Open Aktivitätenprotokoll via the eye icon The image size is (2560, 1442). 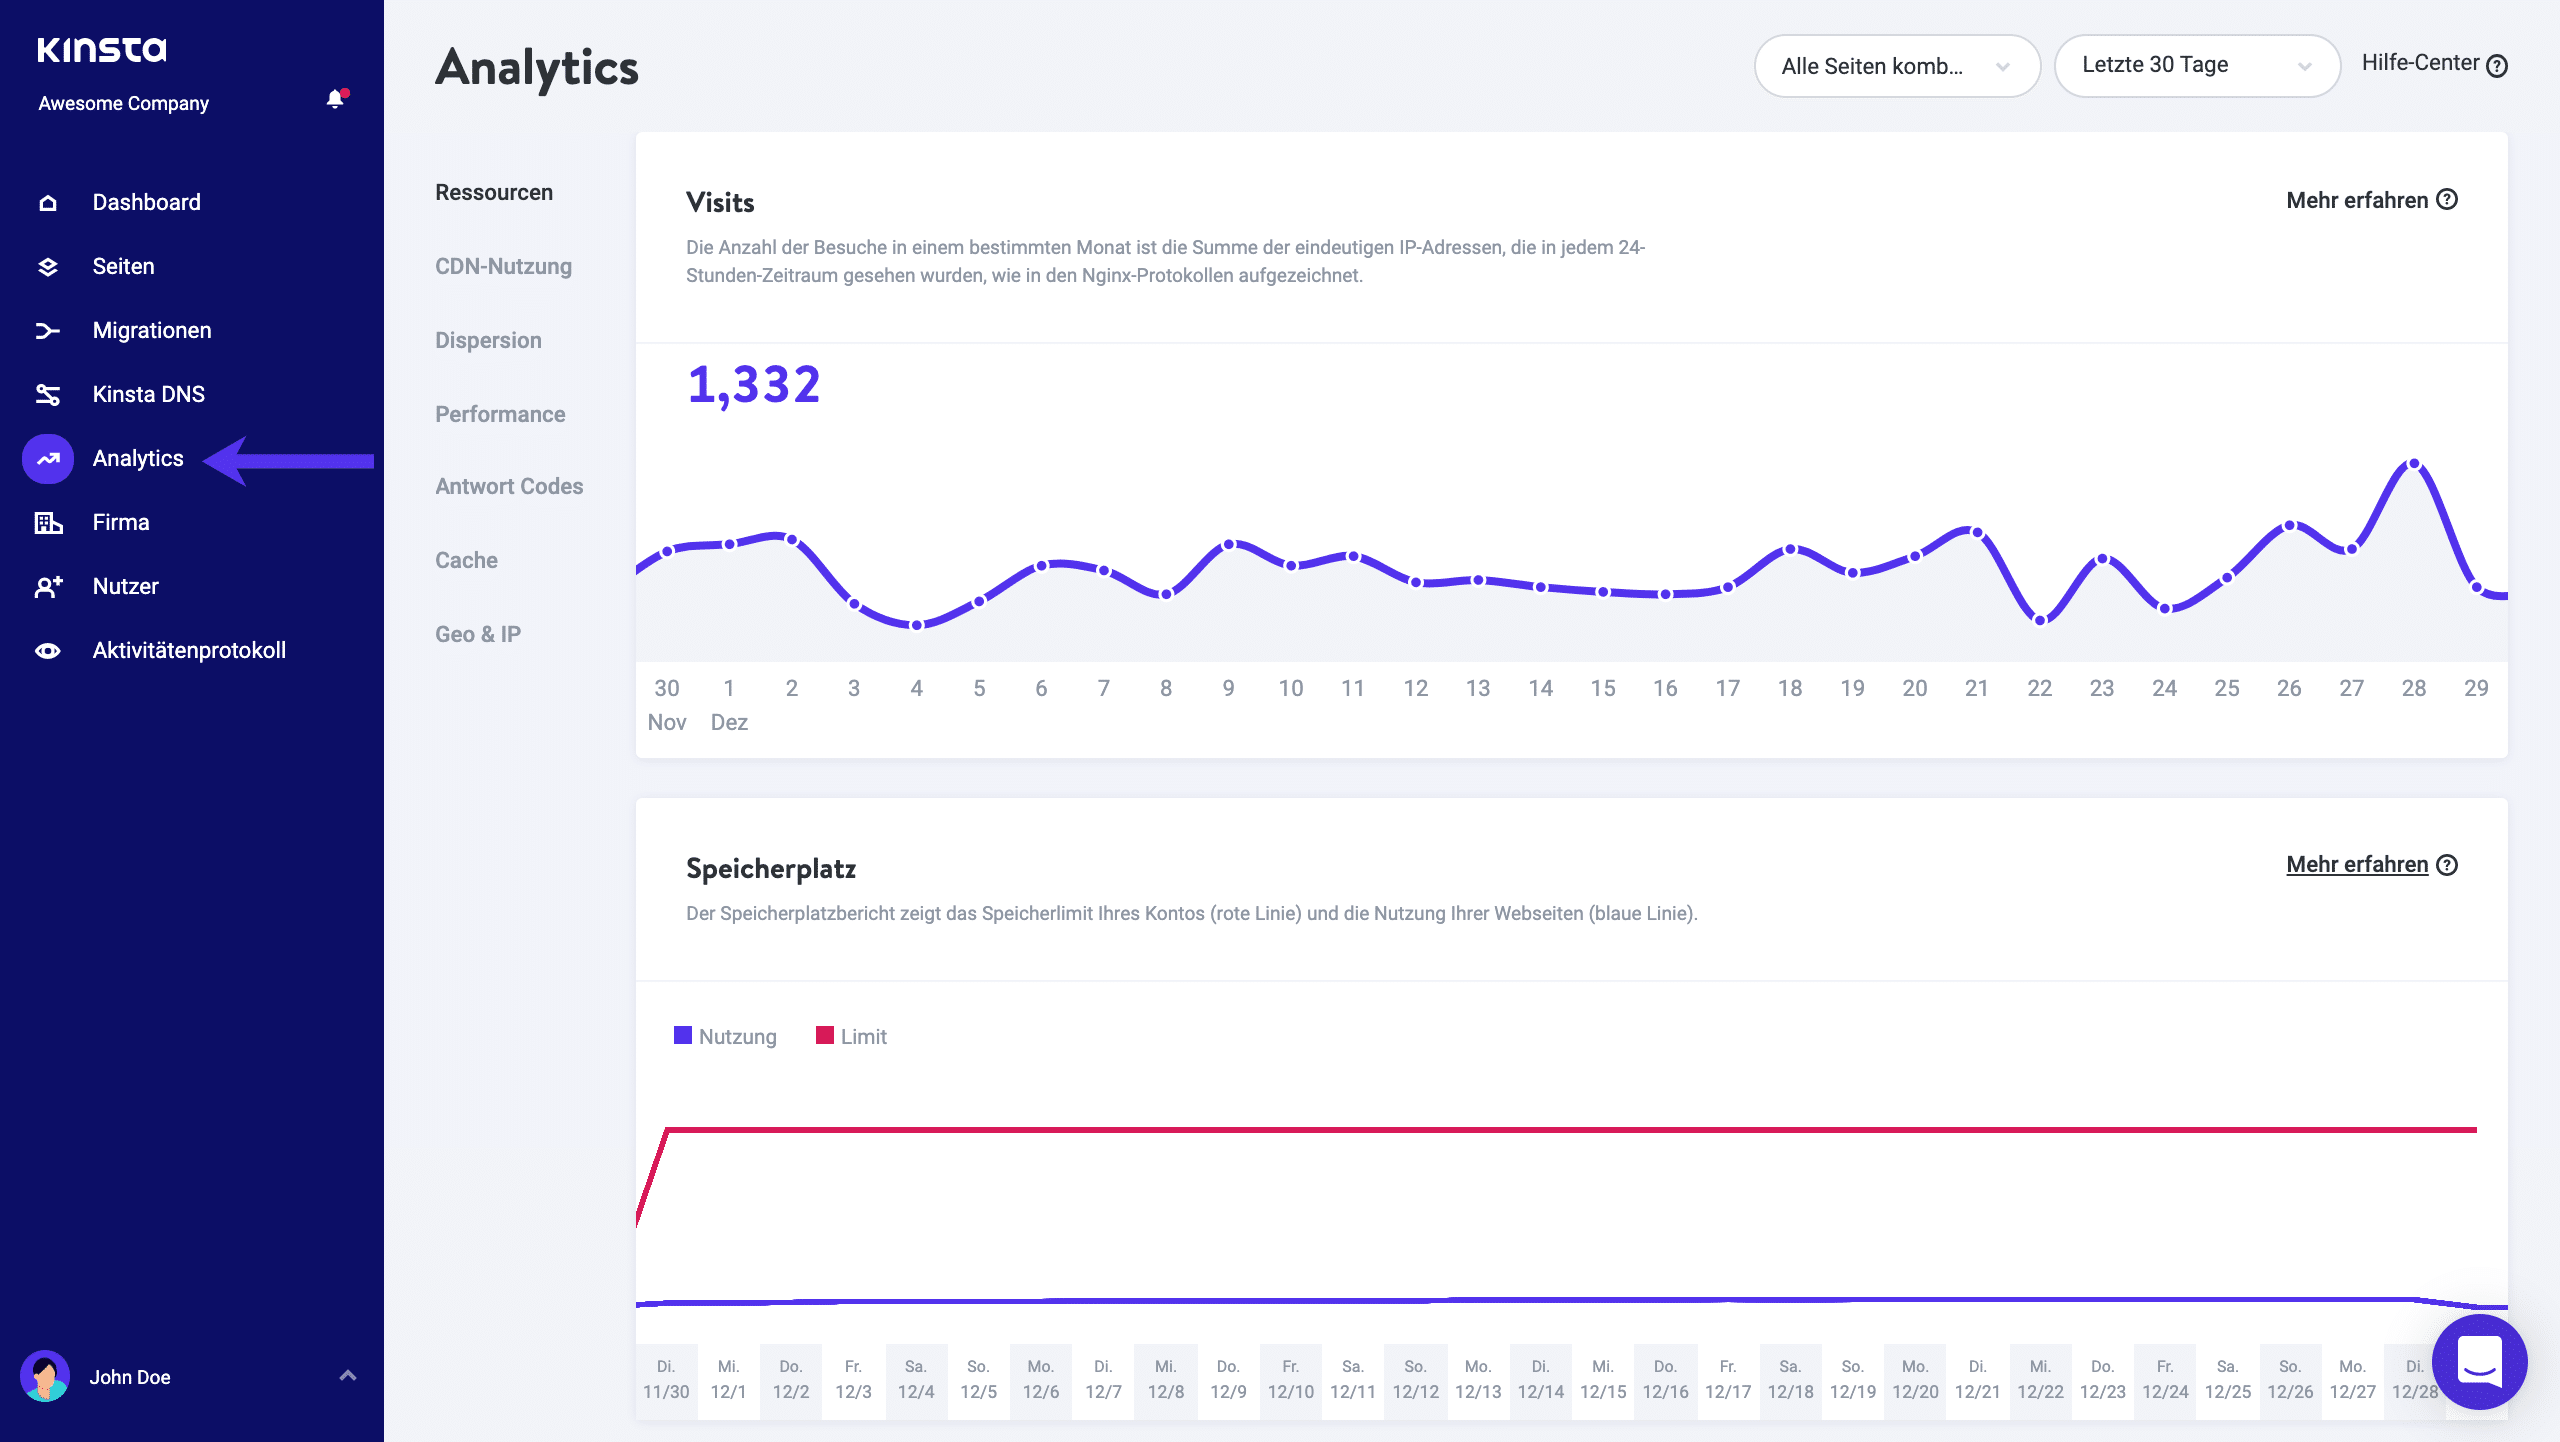click(x=47, y=649)
